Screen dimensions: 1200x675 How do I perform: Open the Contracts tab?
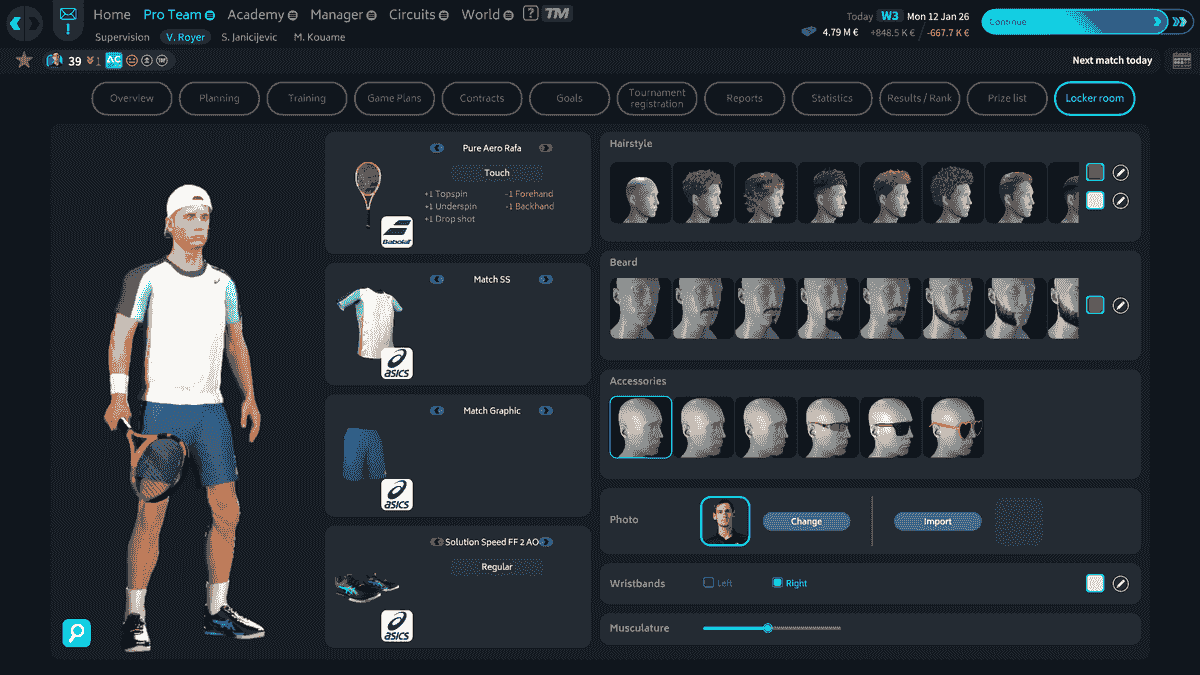(x=482, y=98)
